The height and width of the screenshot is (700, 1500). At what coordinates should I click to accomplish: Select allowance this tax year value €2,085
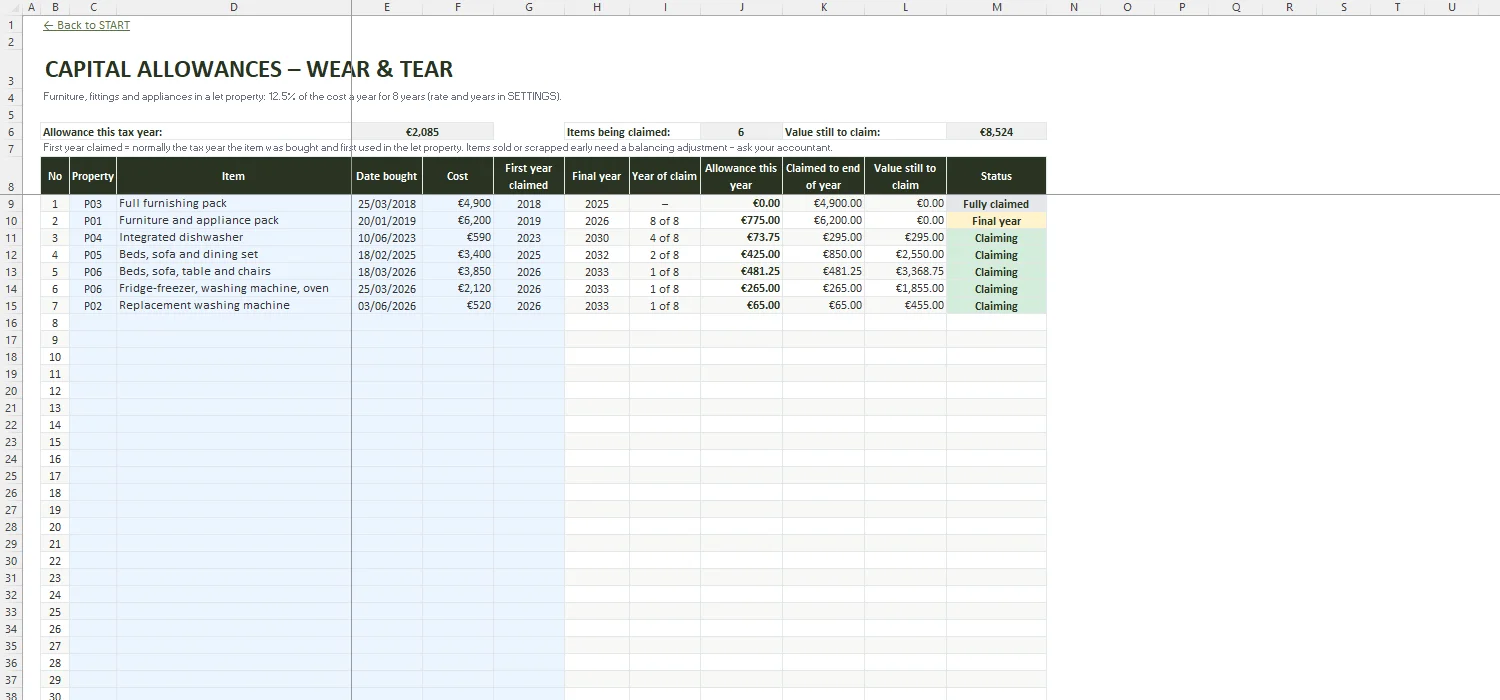point(422,132)
